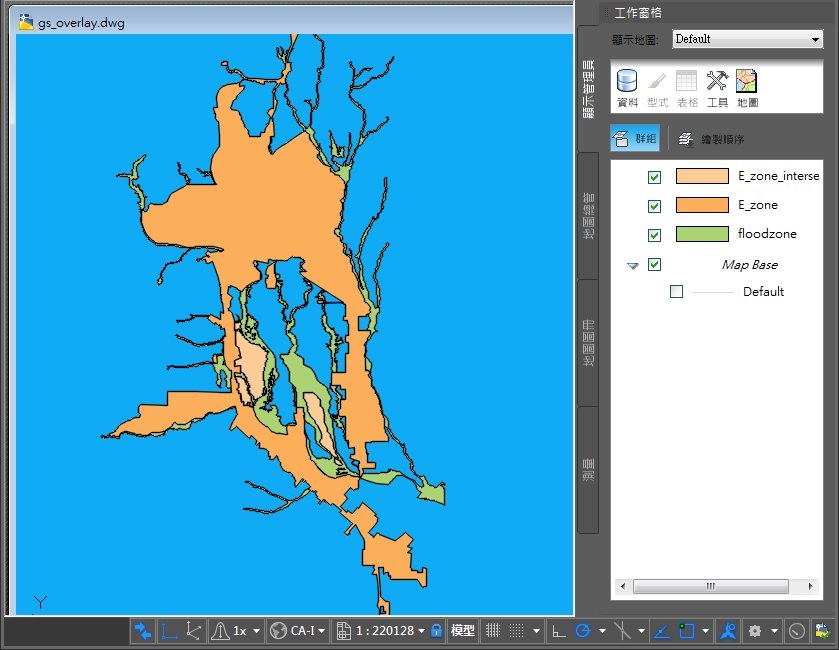Uncheck the E_zone layer checkbox
This screenshot has width=839, height=650.
point(654,206)
